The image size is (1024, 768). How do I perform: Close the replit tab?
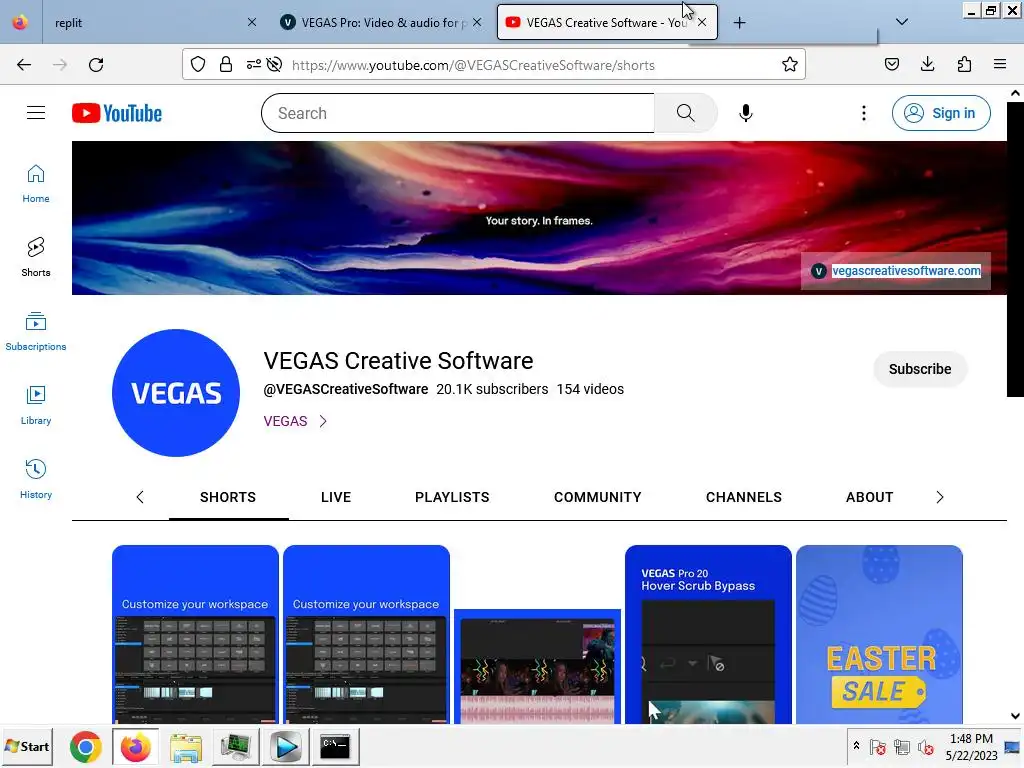[252, 22]
